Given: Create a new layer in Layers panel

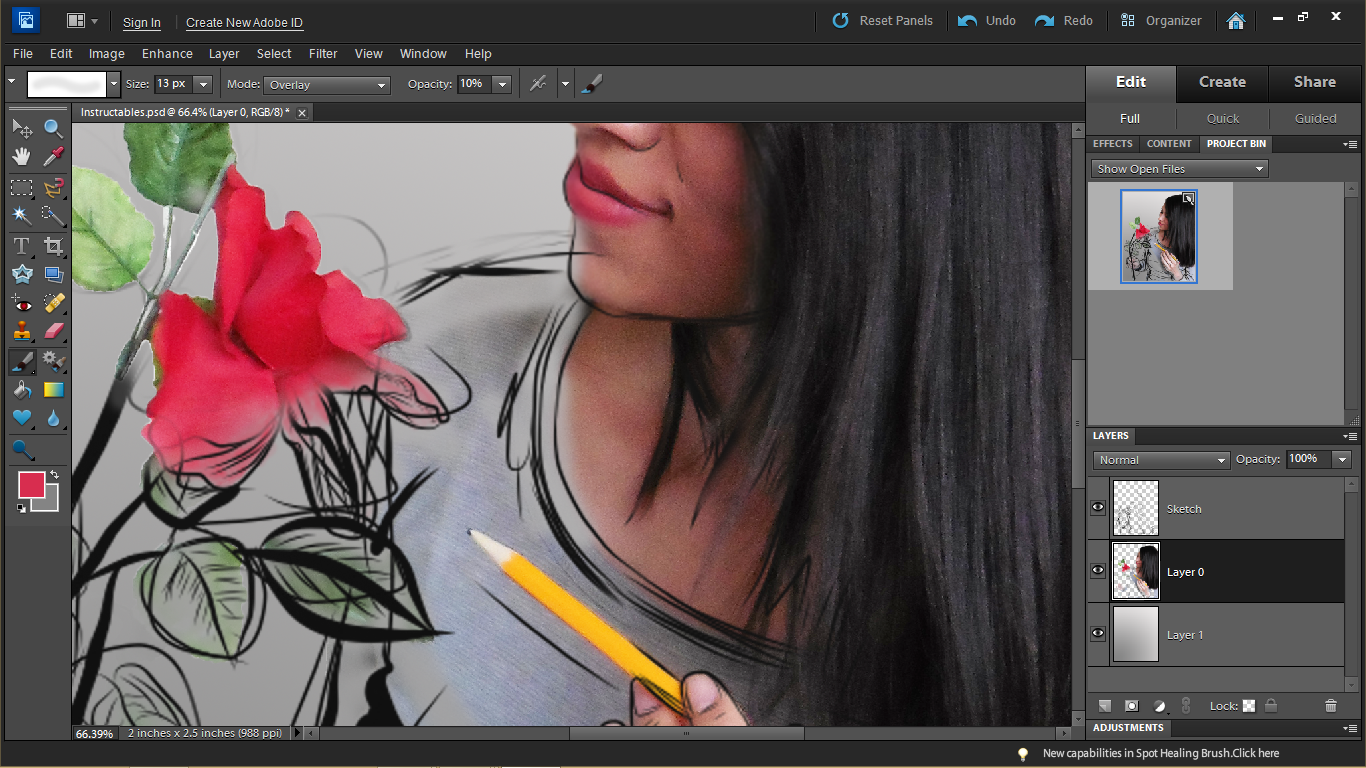Looking at the screenshot, I should [x=1105, y=706].
